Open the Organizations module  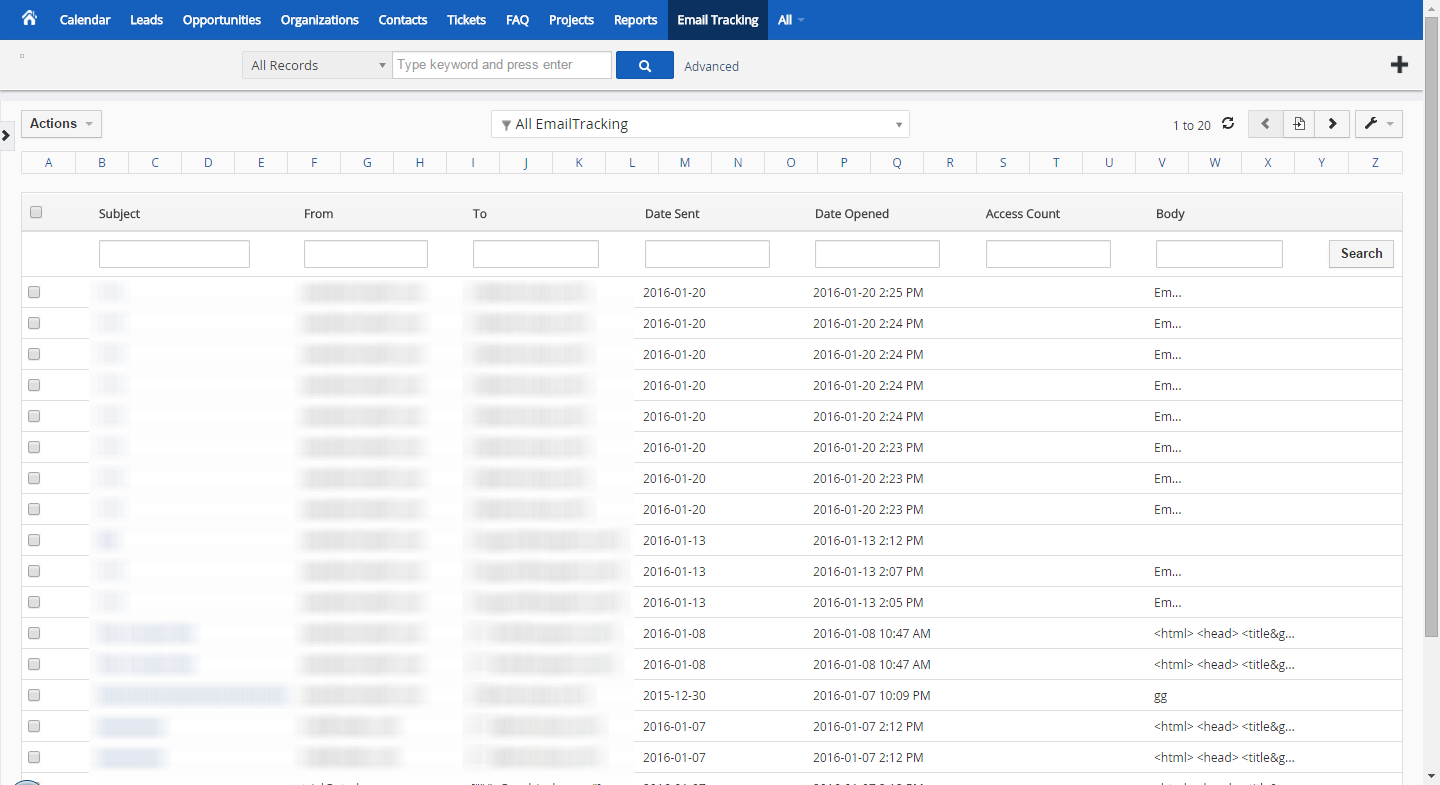(320, 20)
